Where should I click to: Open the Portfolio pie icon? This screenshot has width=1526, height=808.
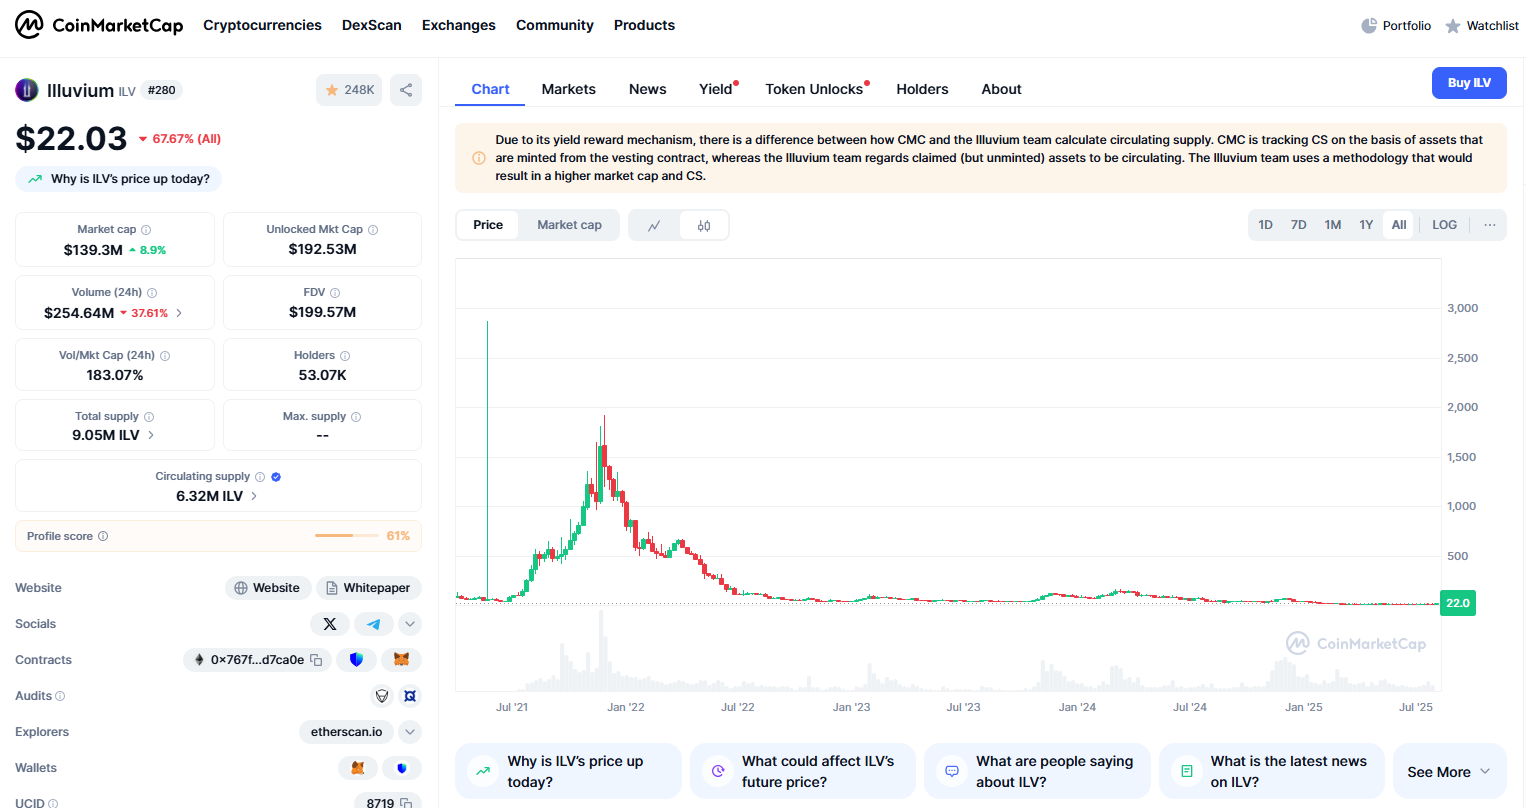tap(1369, 26)
